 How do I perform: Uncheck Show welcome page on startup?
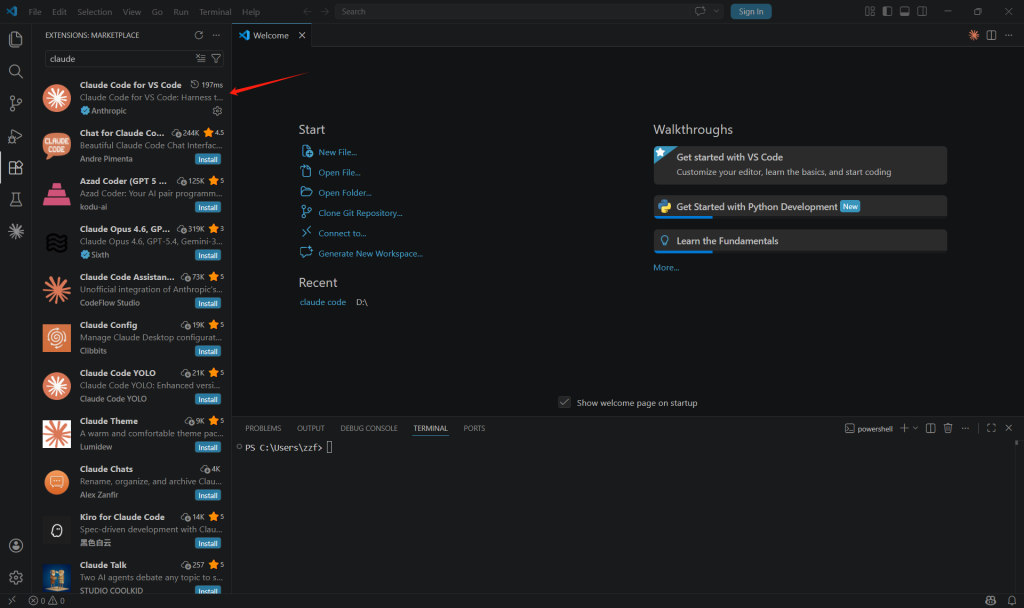[x=565, y=402]
